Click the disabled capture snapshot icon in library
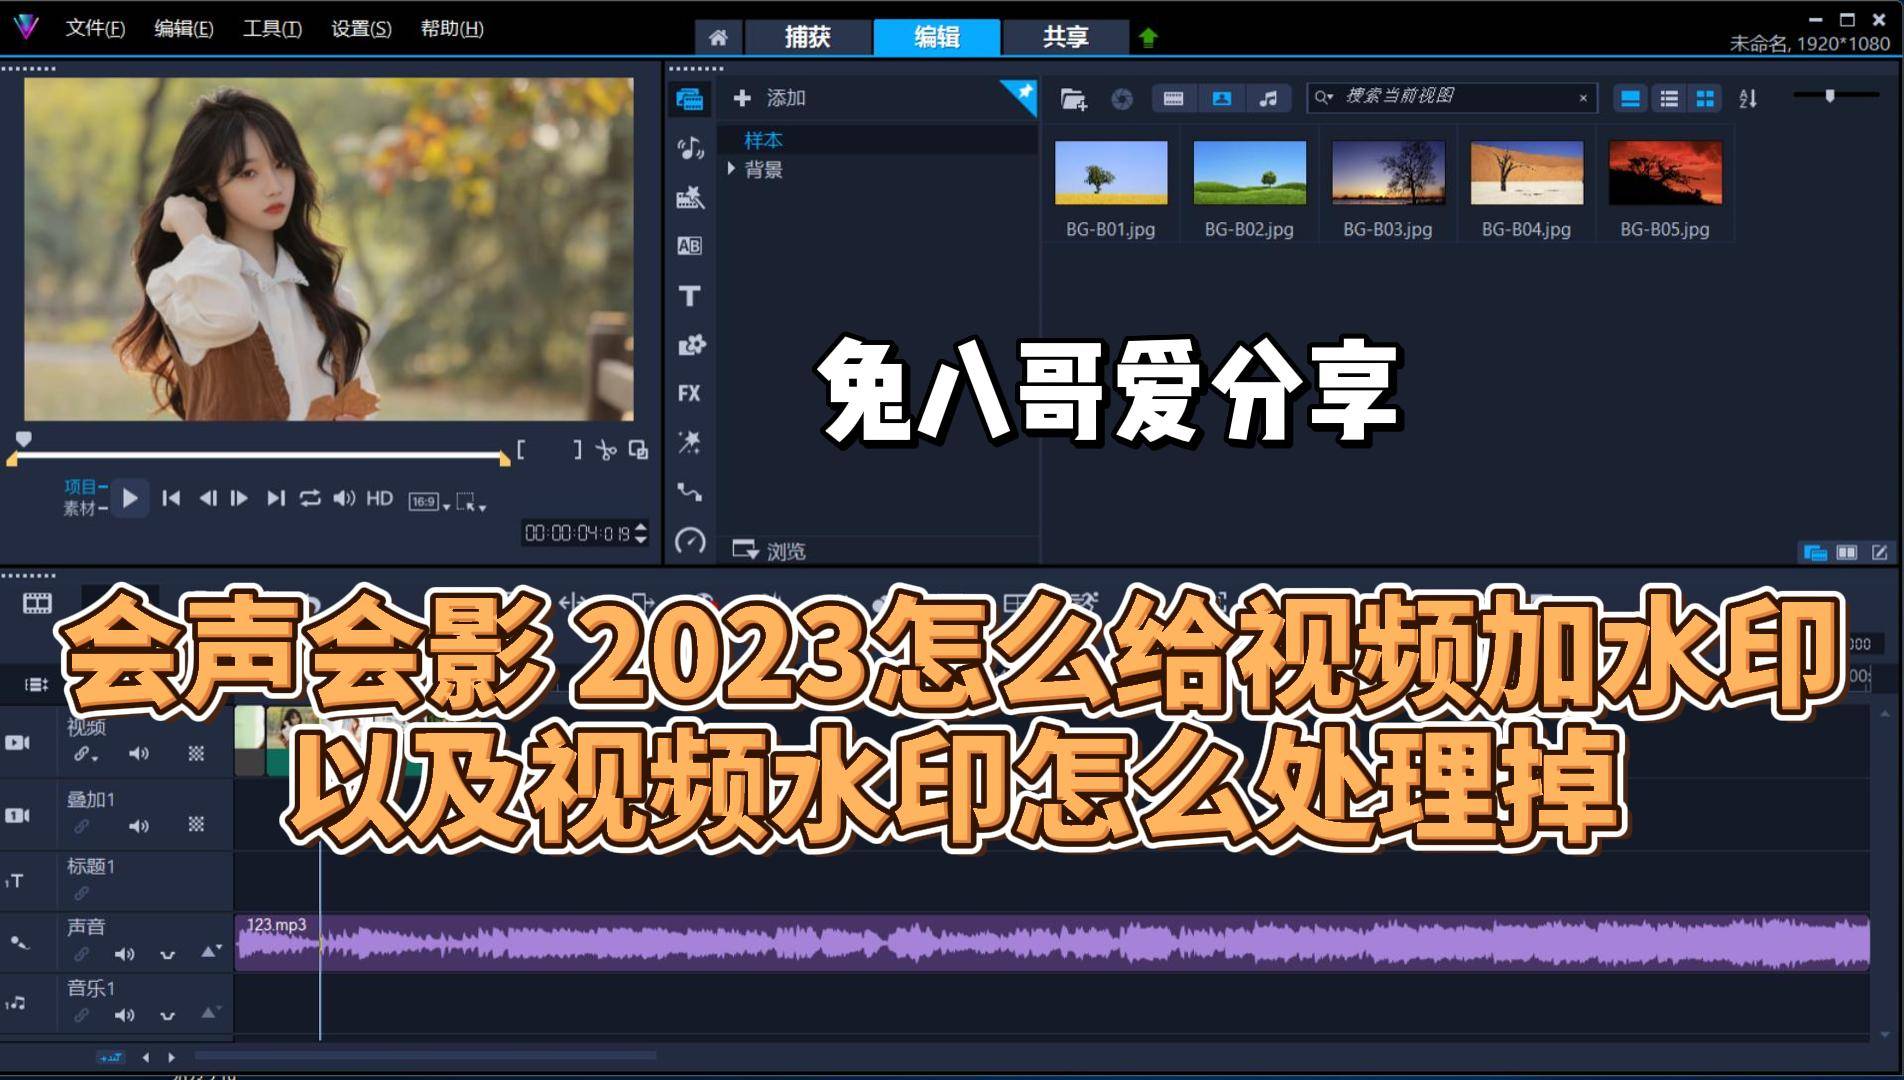Image resolution: width=1904 pixels, height=1080 pixels. click(x=1122, y=98)
